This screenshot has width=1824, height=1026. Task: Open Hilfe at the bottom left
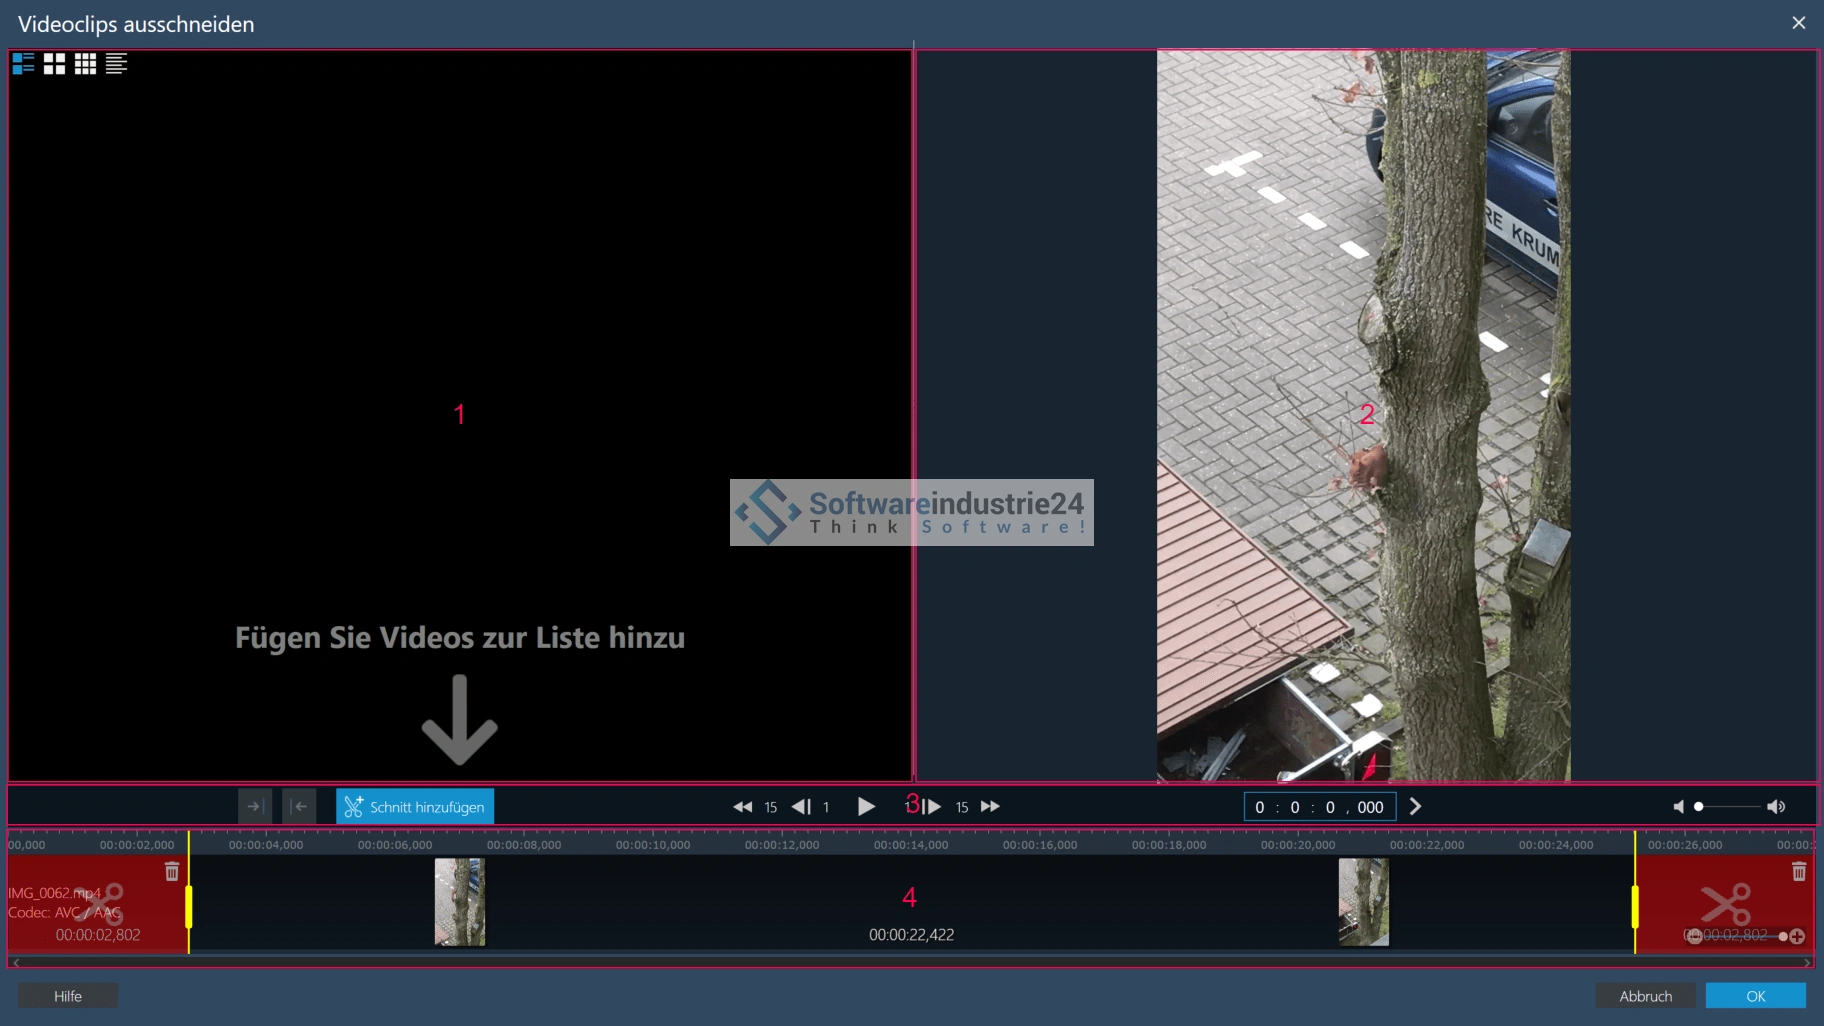coord(68,996)
